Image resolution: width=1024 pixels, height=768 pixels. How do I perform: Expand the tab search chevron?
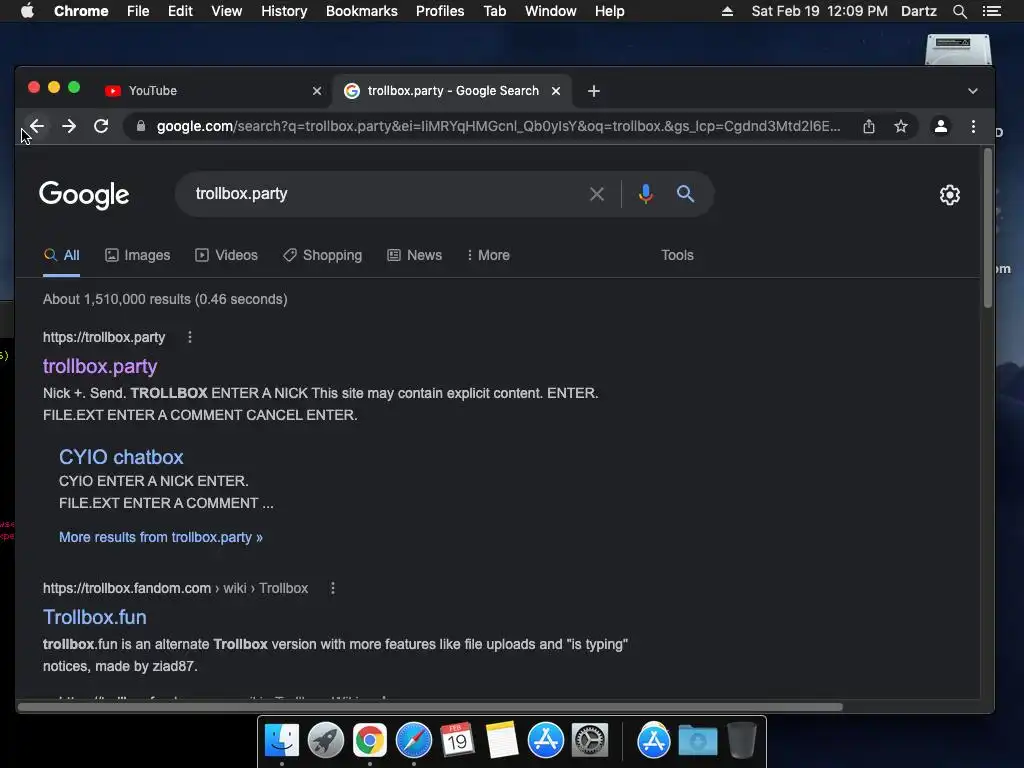[x=972, y=91]
